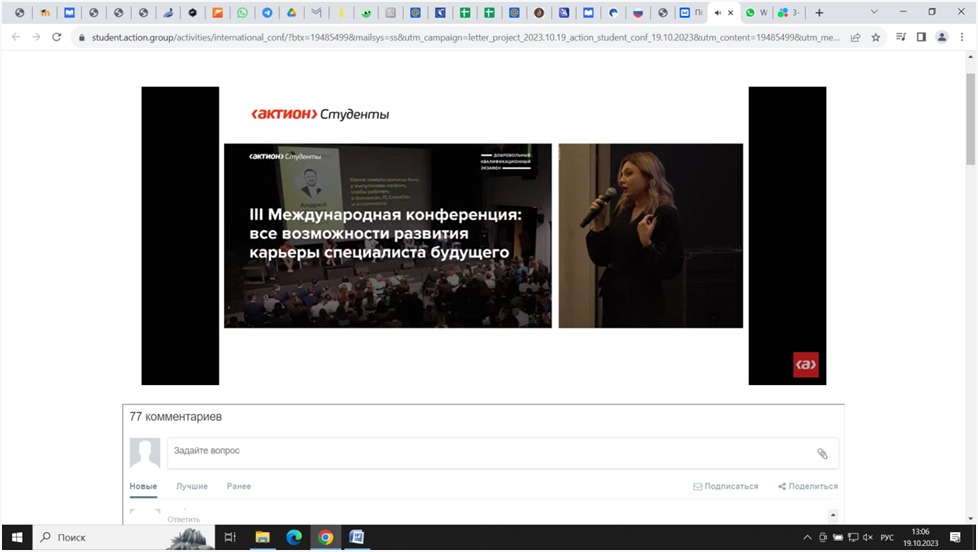The image size is (978, 552).
Task: Switch to the Лучшие comments tab
Action: 192,486
